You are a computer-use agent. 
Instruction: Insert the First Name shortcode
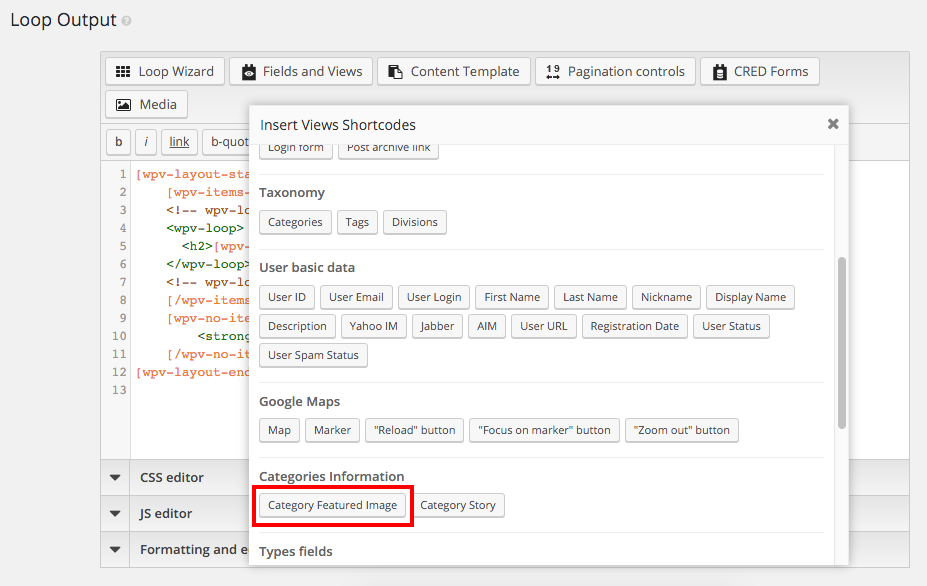512,297
